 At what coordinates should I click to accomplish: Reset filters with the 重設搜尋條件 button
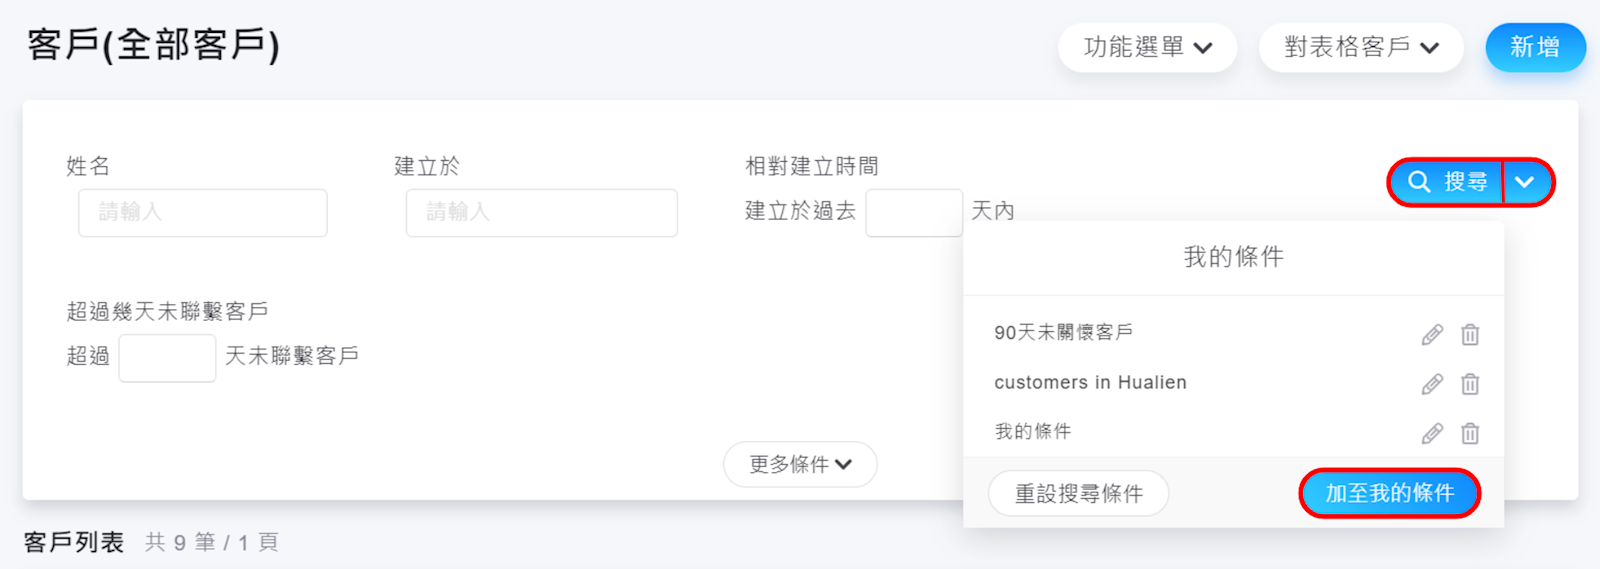(x=1078, y=494)
